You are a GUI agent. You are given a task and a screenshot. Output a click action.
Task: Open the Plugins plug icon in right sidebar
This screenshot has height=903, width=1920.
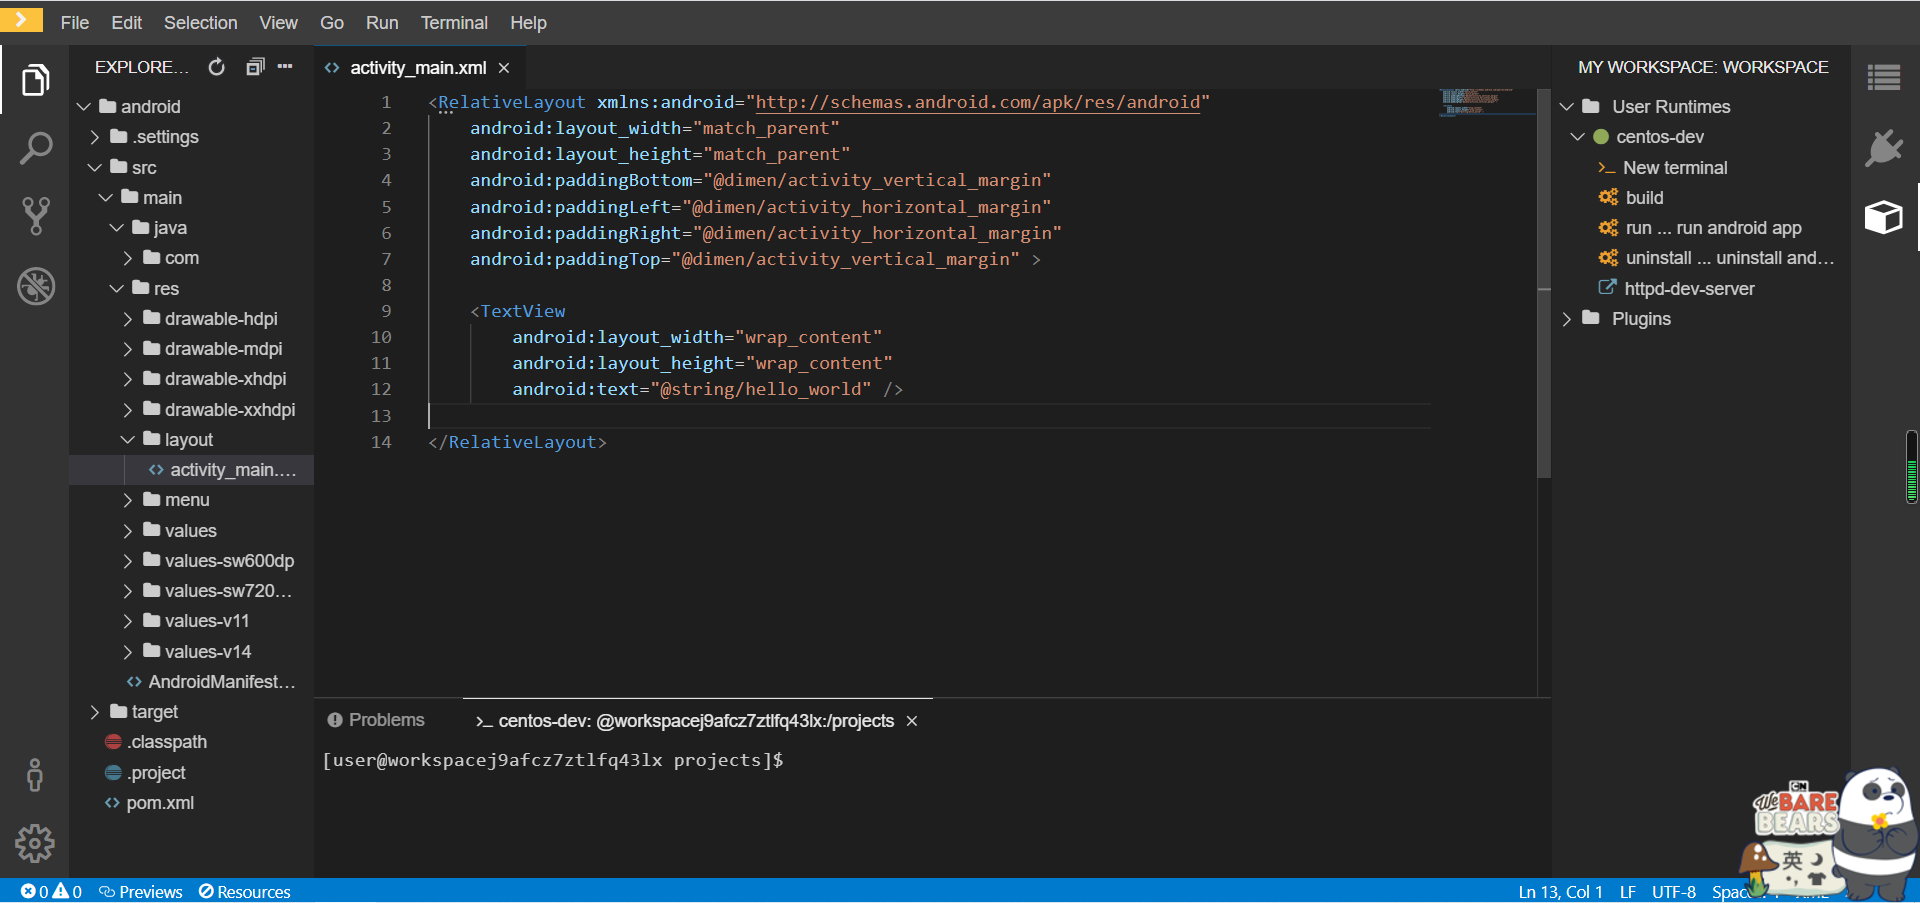click(x=1884, y=148)
